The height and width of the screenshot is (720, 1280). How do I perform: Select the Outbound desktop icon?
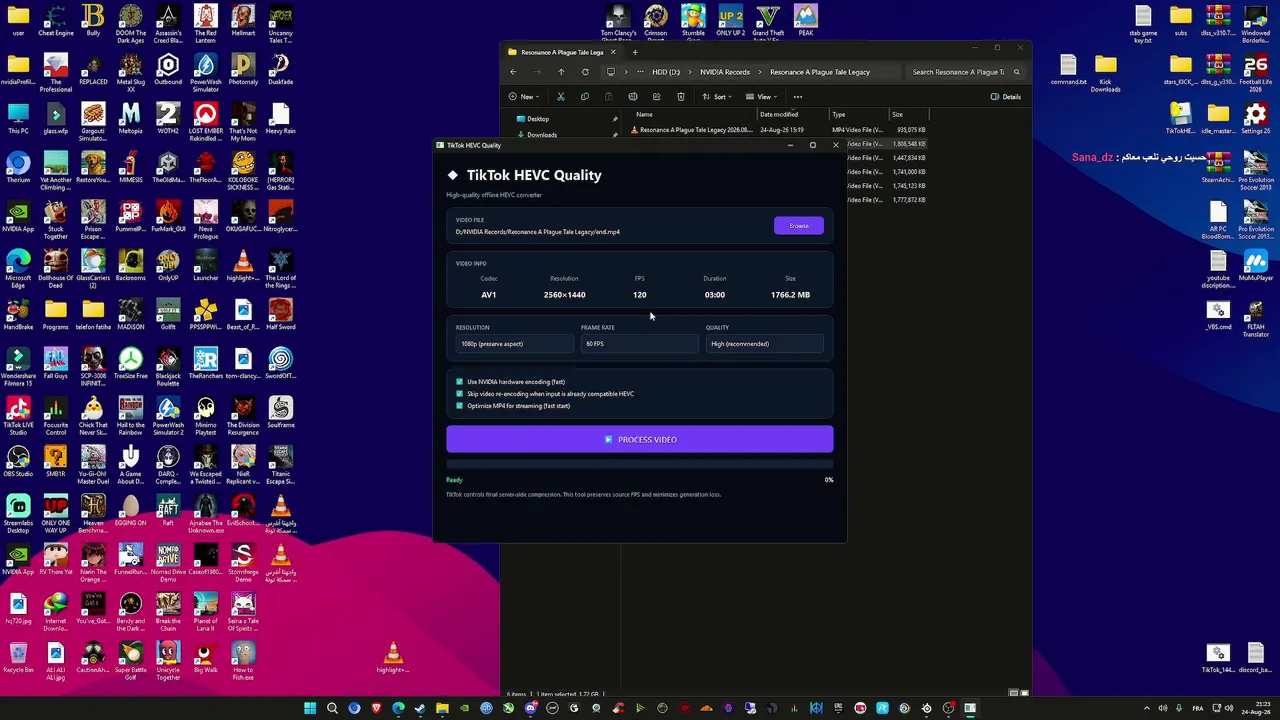tap(168, 70)
